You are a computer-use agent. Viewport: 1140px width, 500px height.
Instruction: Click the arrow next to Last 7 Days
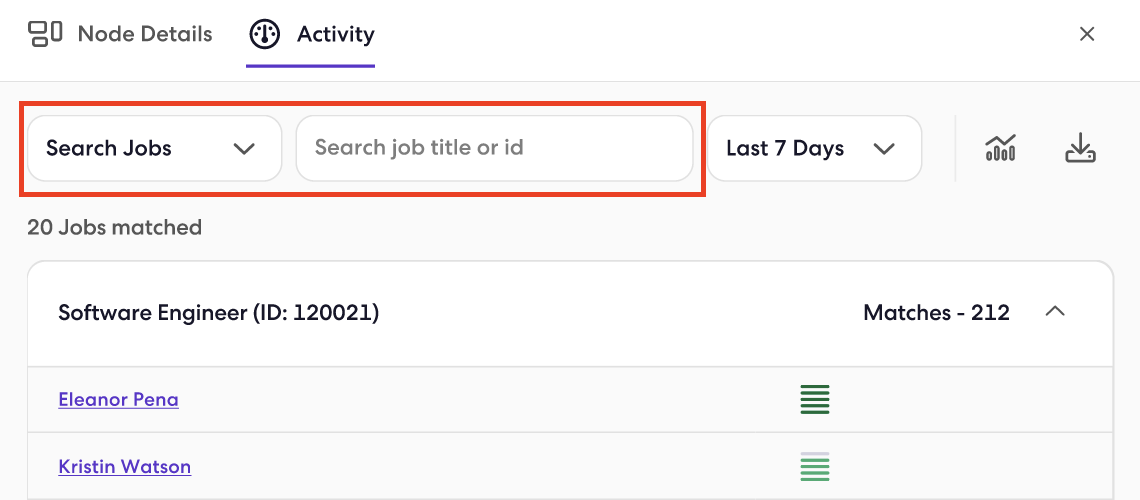[883, 148]
